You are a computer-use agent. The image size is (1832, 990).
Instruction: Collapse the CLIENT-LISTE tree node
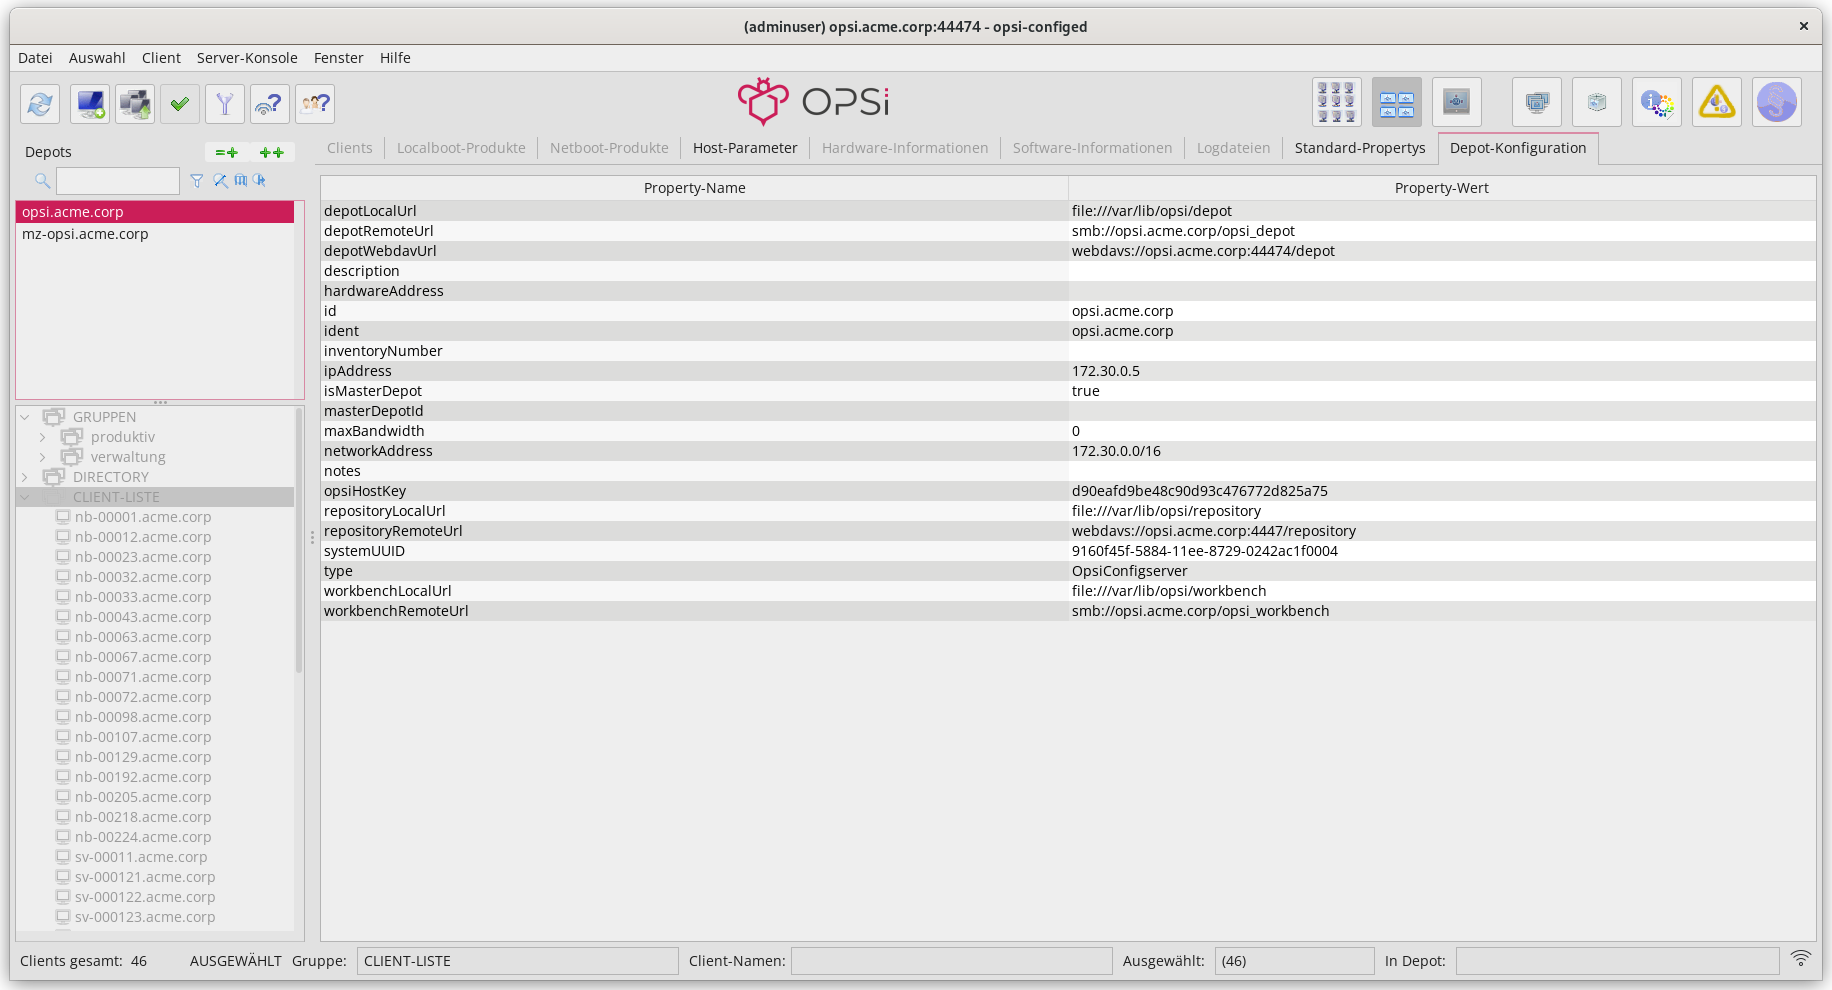pos(25,497)
